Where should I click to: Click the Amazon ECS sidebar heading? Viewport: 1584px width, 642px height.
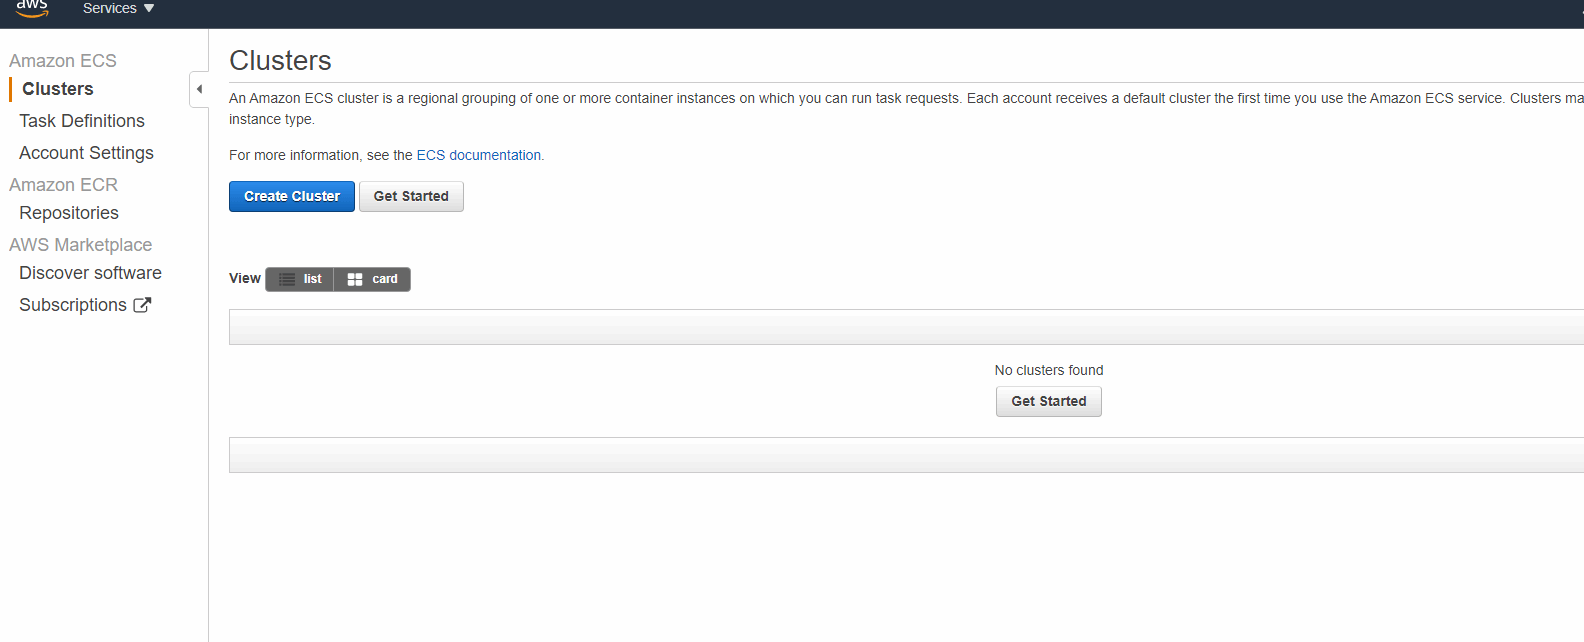[x=63, y=61]
